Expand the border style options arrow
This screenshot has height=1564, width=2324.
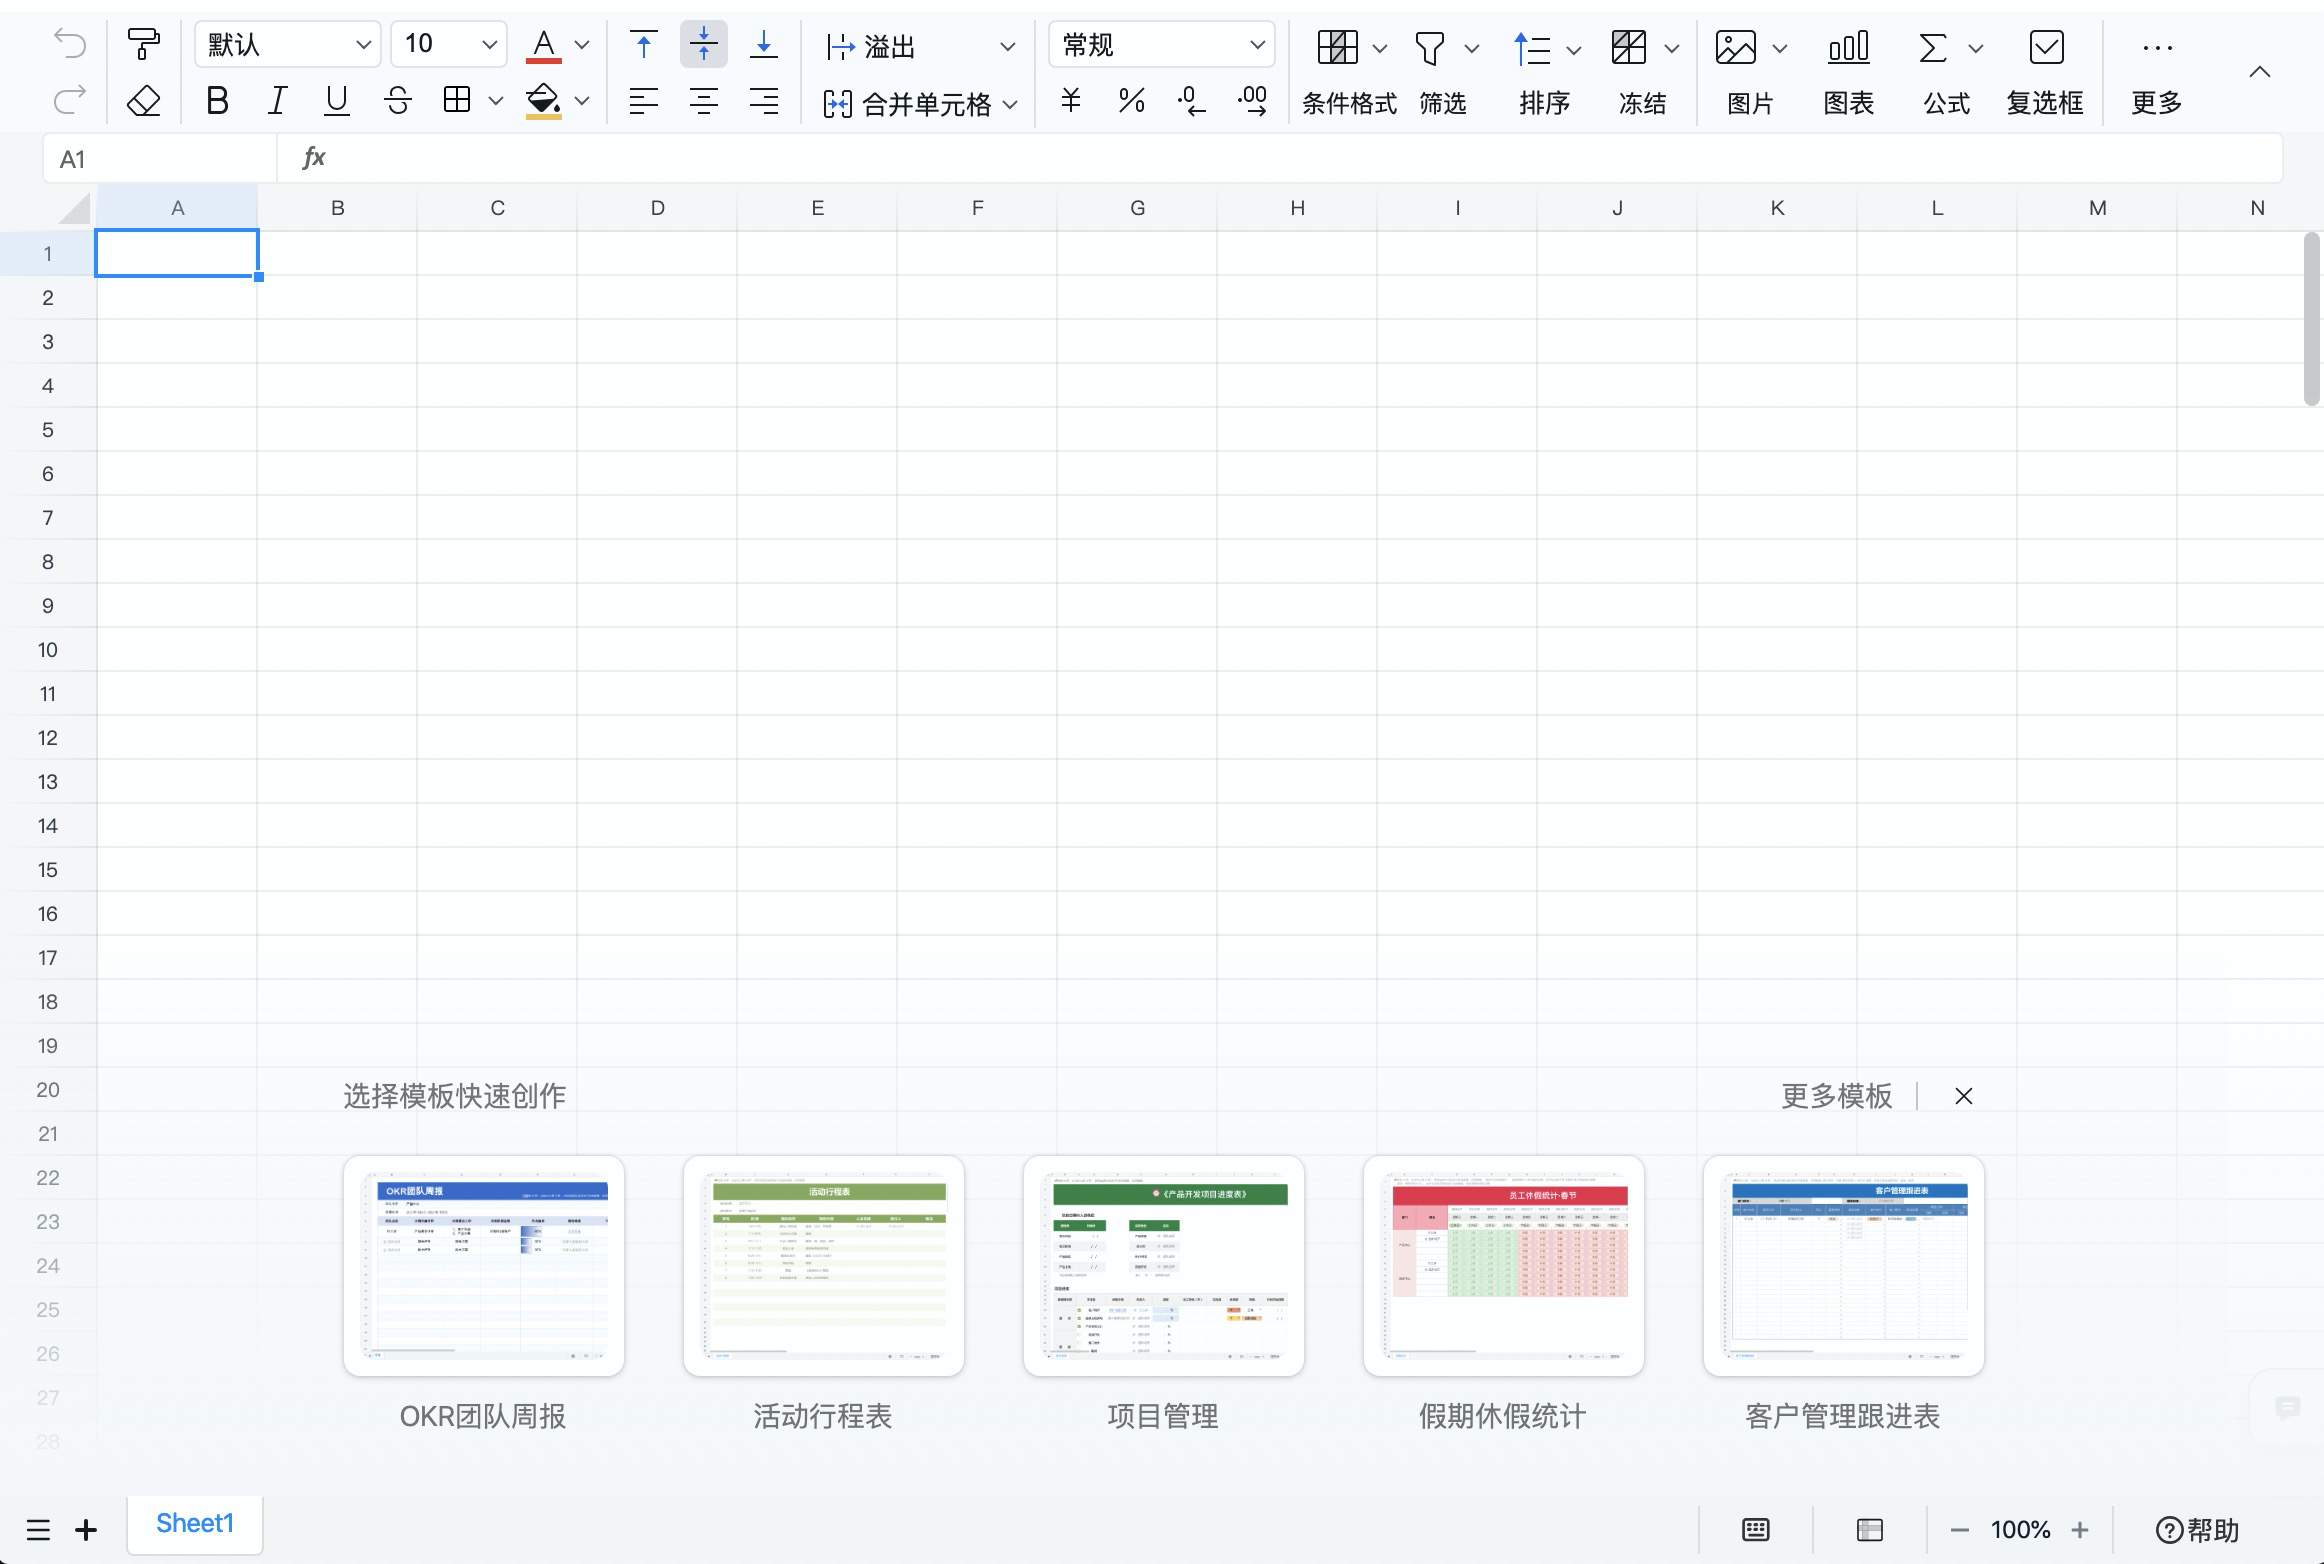tap(495, 100)
